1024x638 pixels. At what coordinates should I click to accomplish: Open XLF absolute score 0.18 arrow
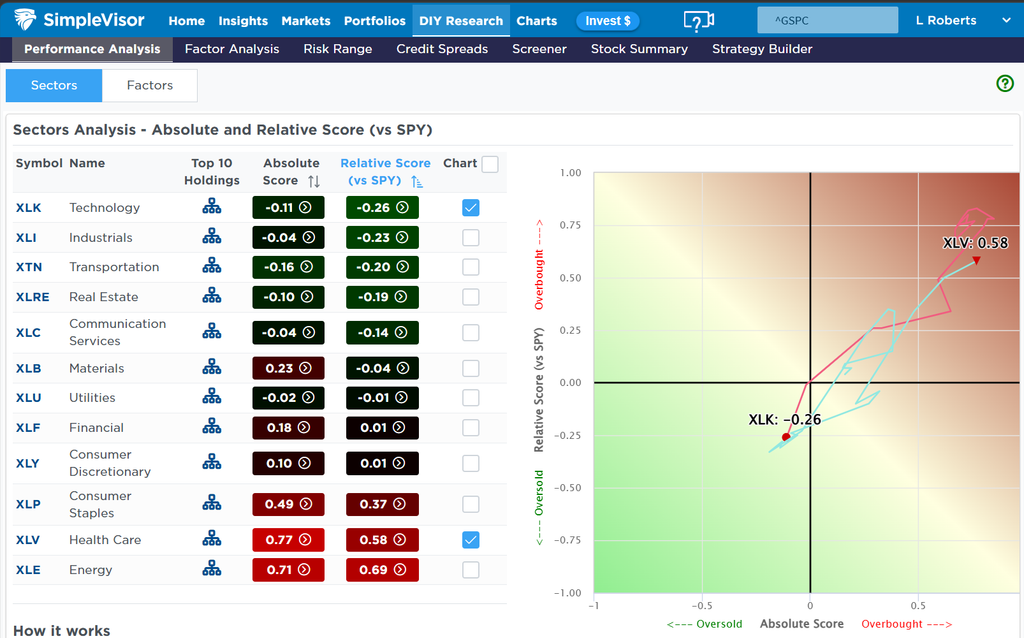(304, 428)
